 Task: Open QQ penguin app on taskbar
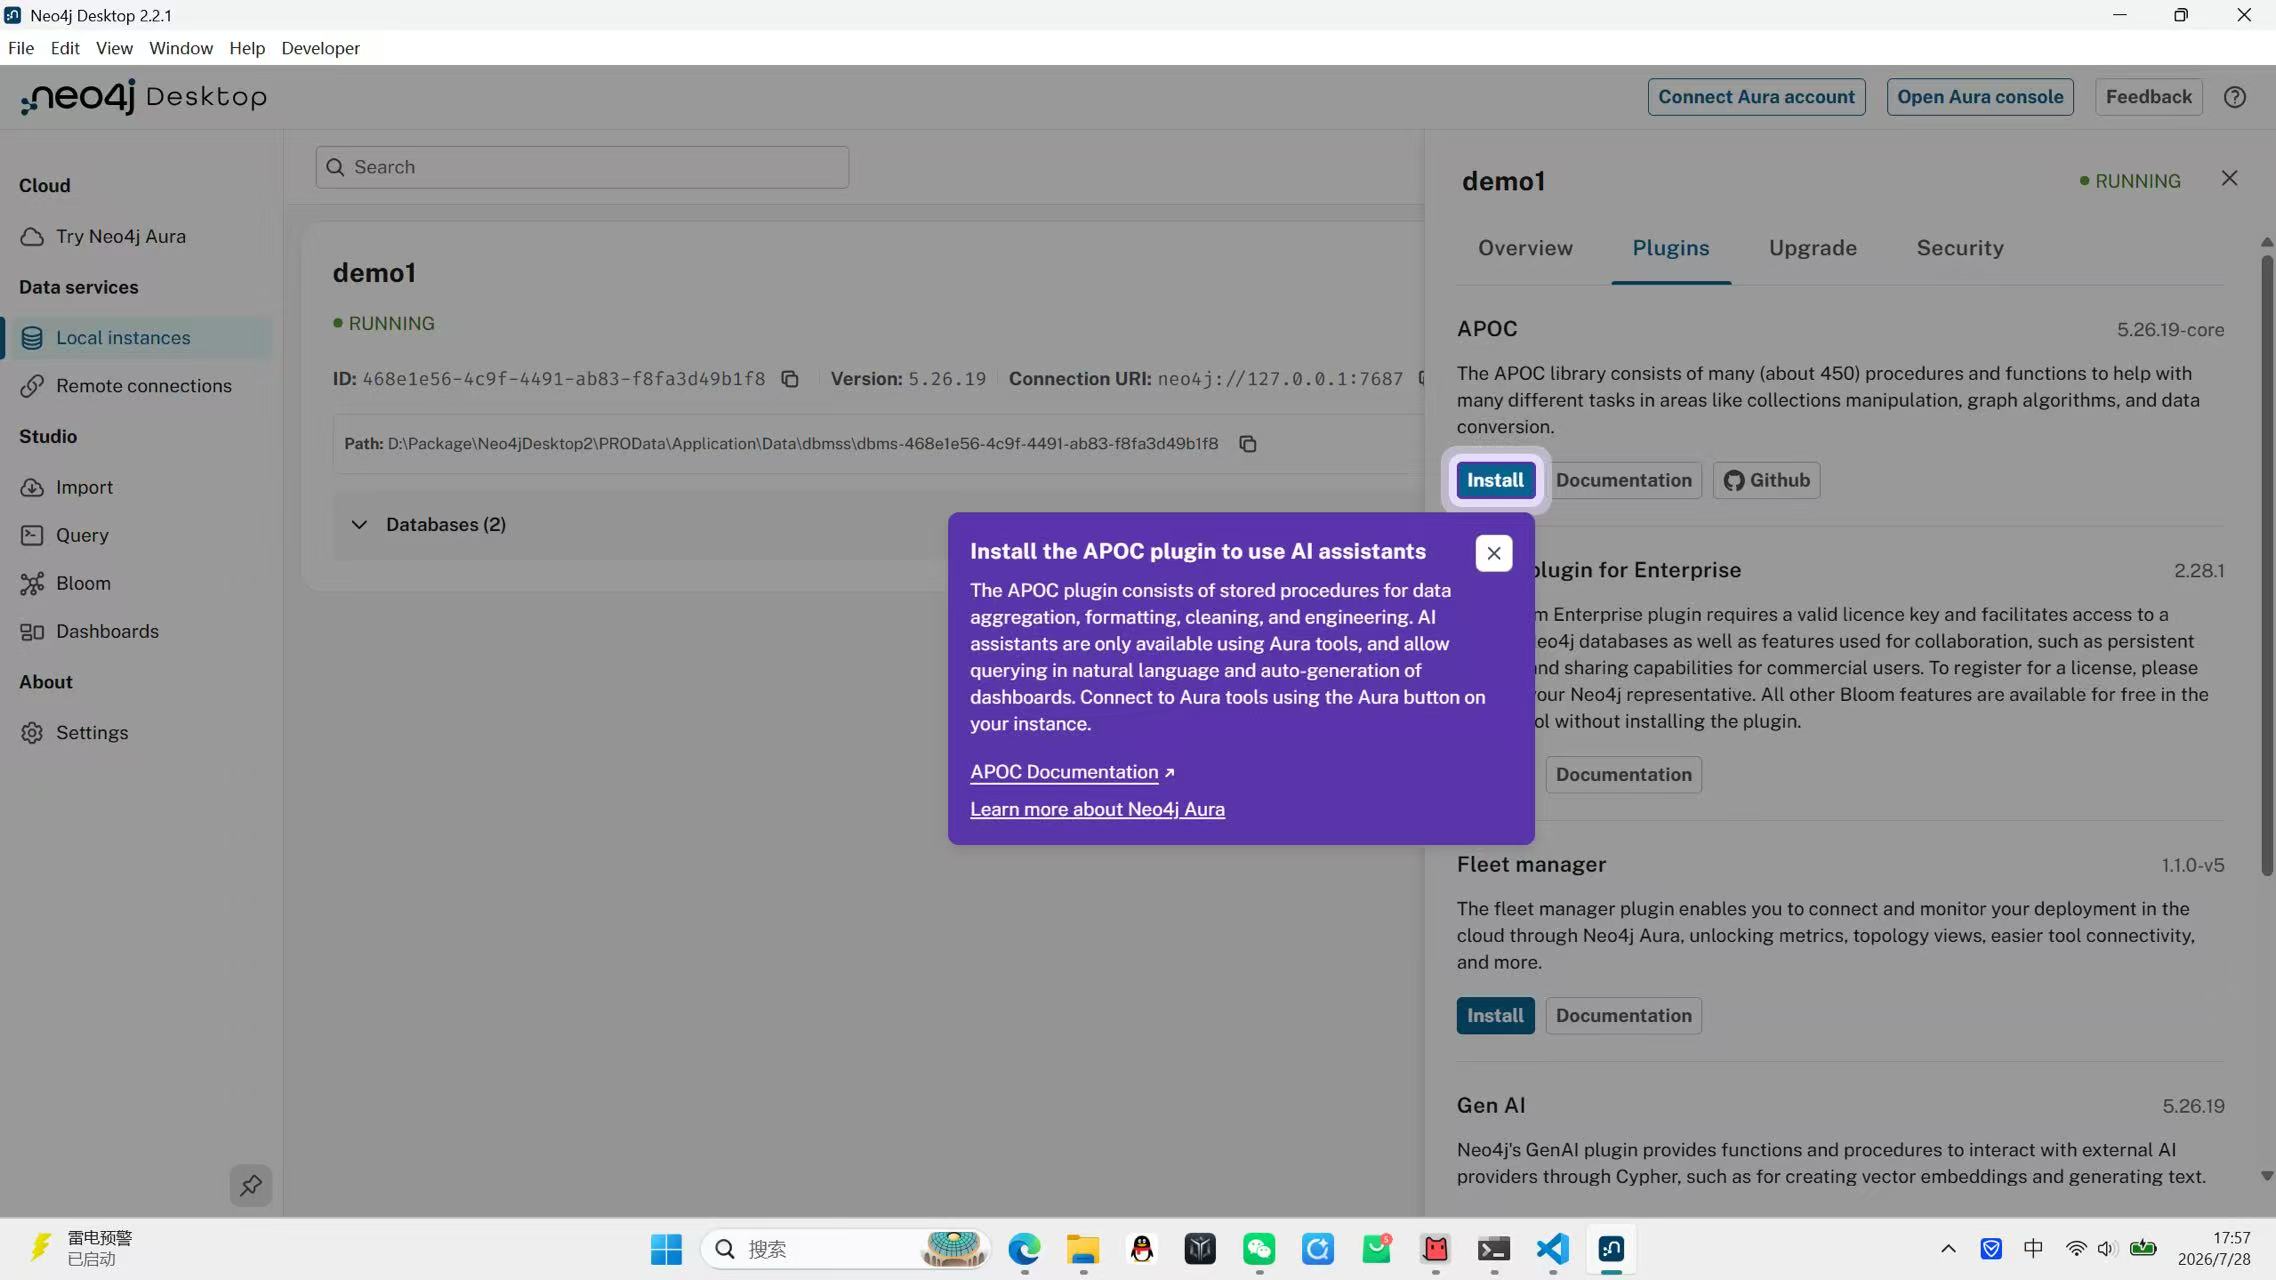click(1142, 1249)
